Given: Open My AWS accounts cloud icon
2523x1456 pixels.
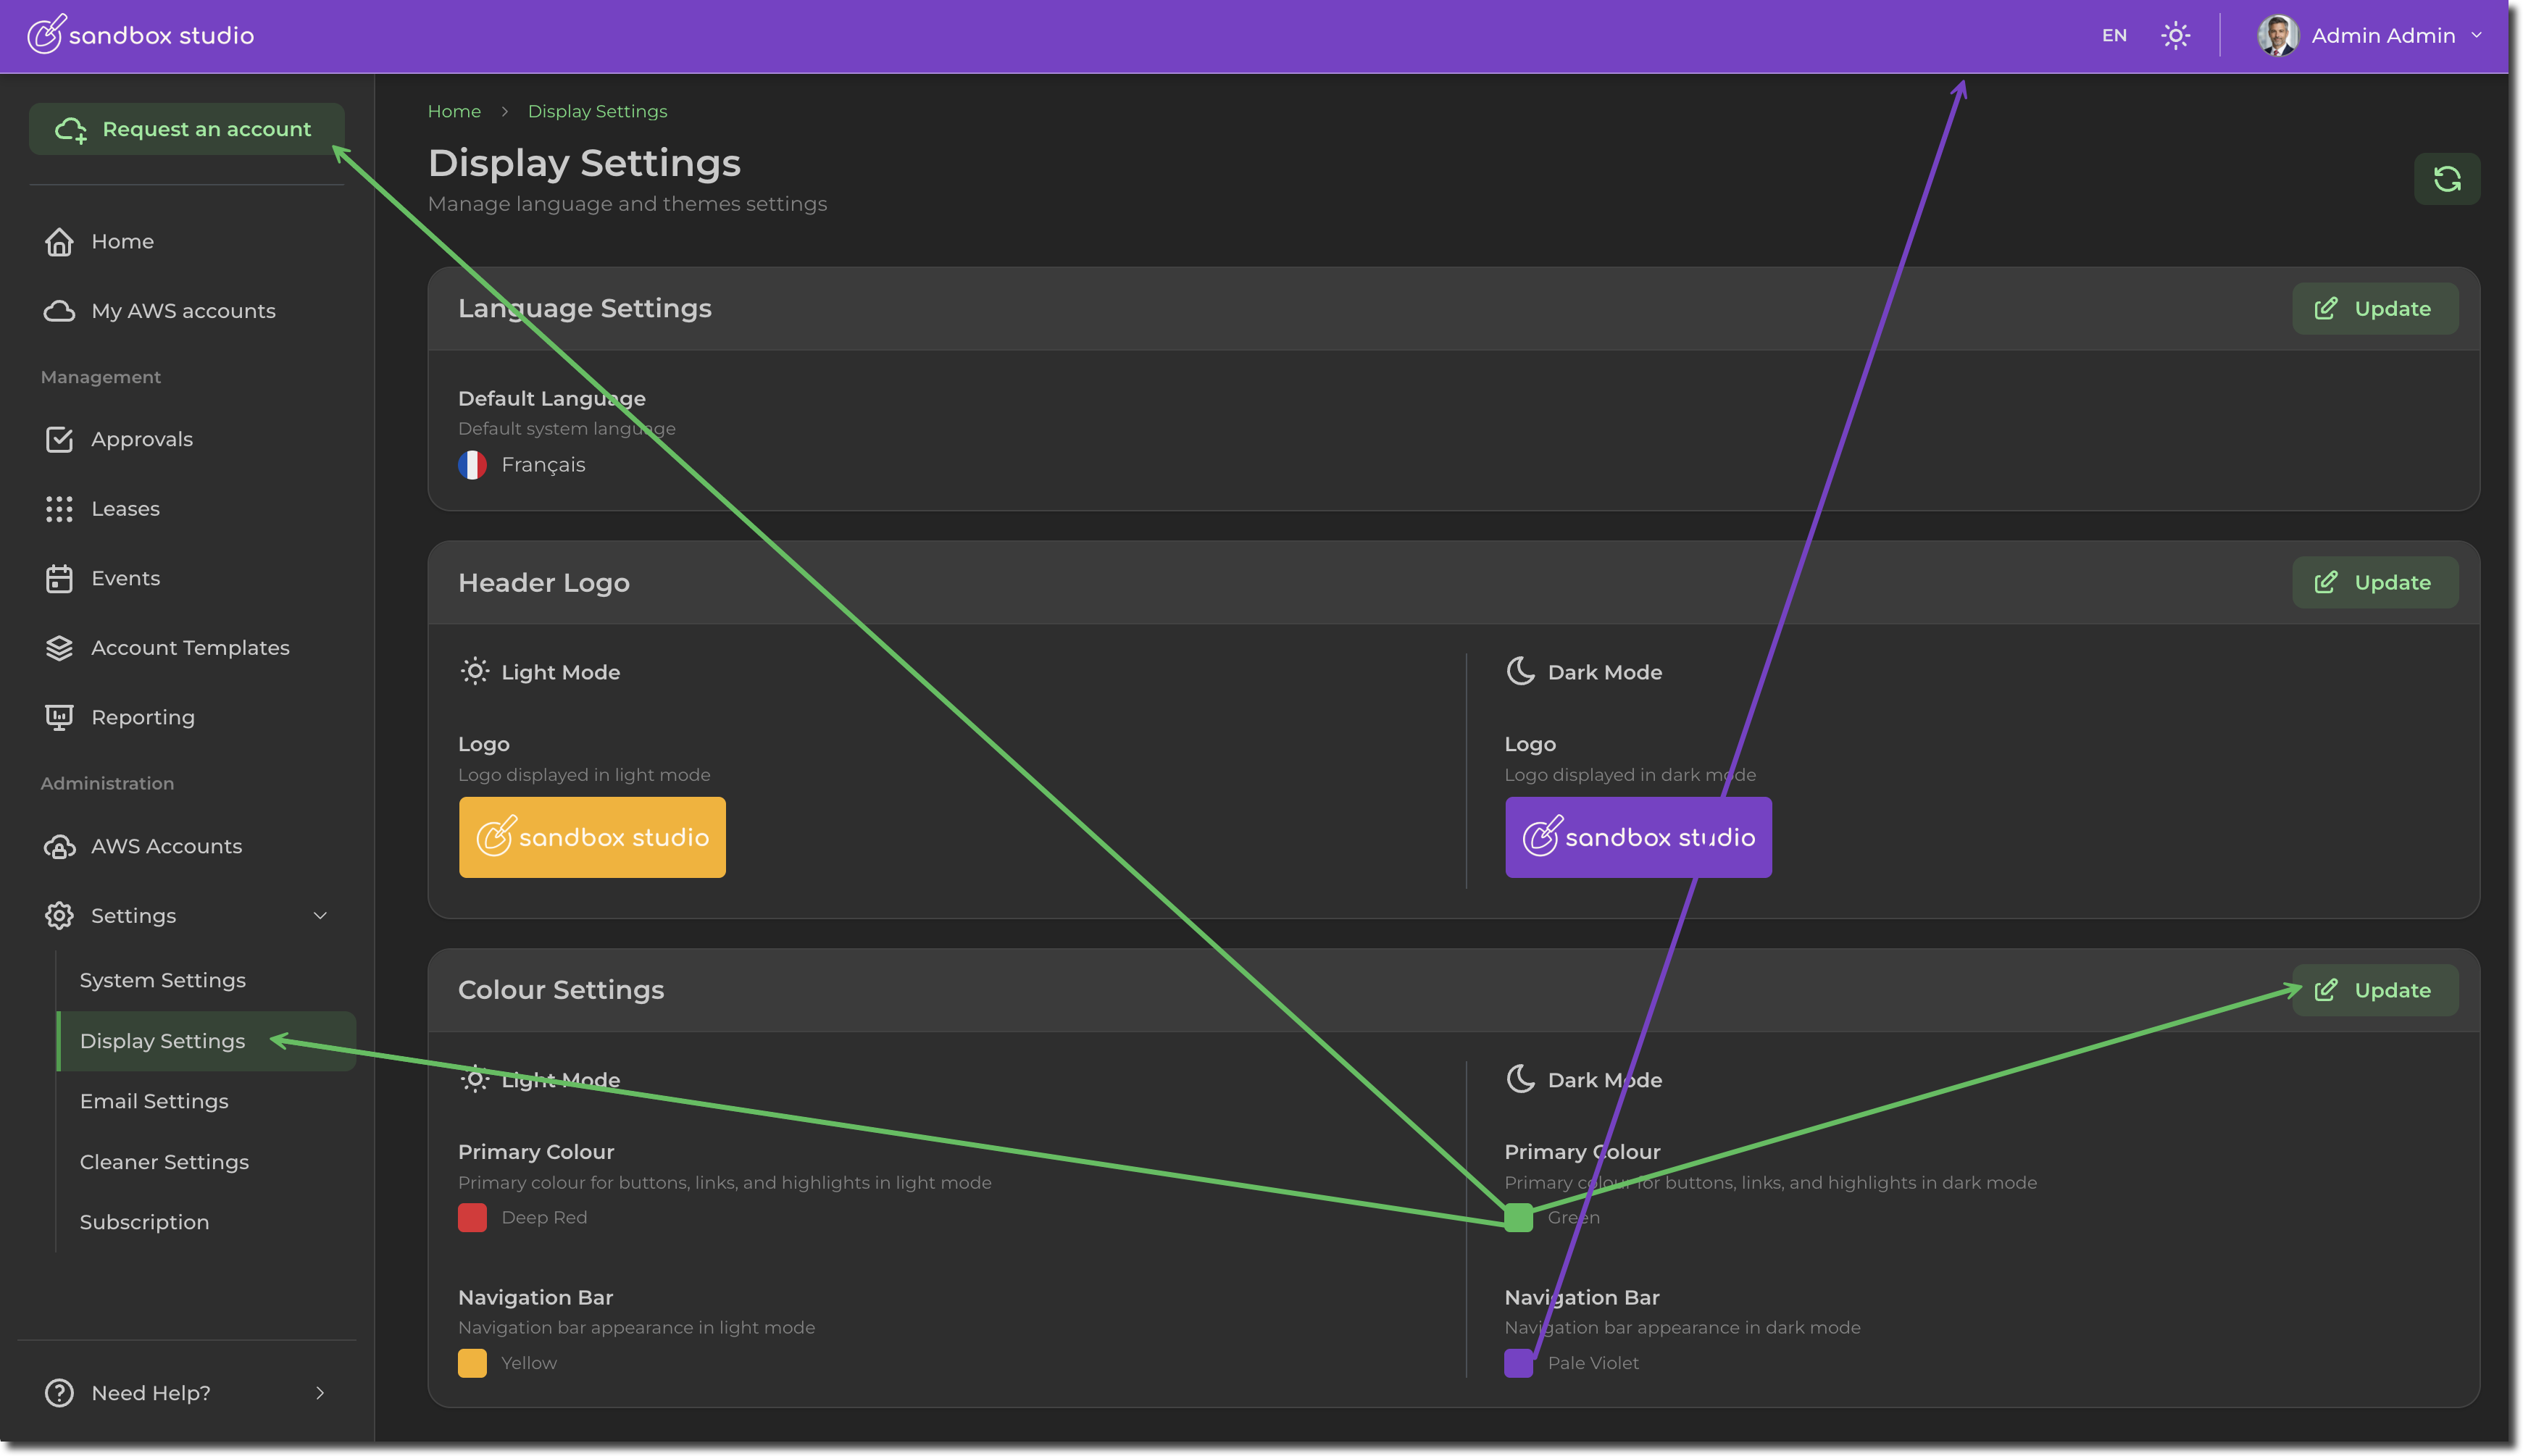Looking at the screenshot, I should pos(59,311).
